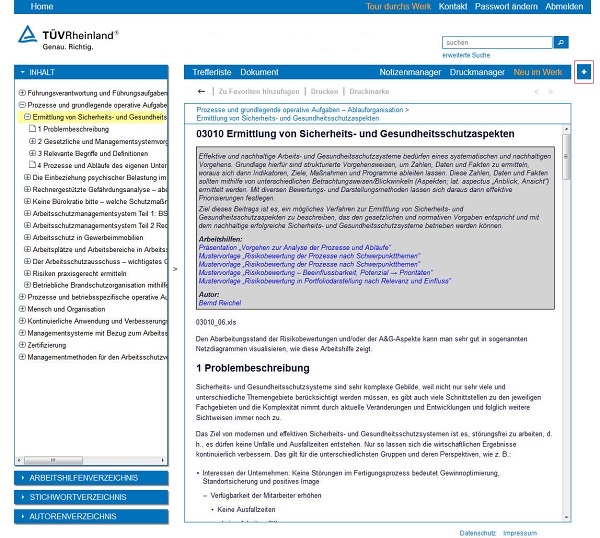The image size is (600, 538).
Task: Click breadcrumb Ermittlung von Sicherheits- und Gesundheitsschutzaspekten
Action: click(x=288, y=118)
